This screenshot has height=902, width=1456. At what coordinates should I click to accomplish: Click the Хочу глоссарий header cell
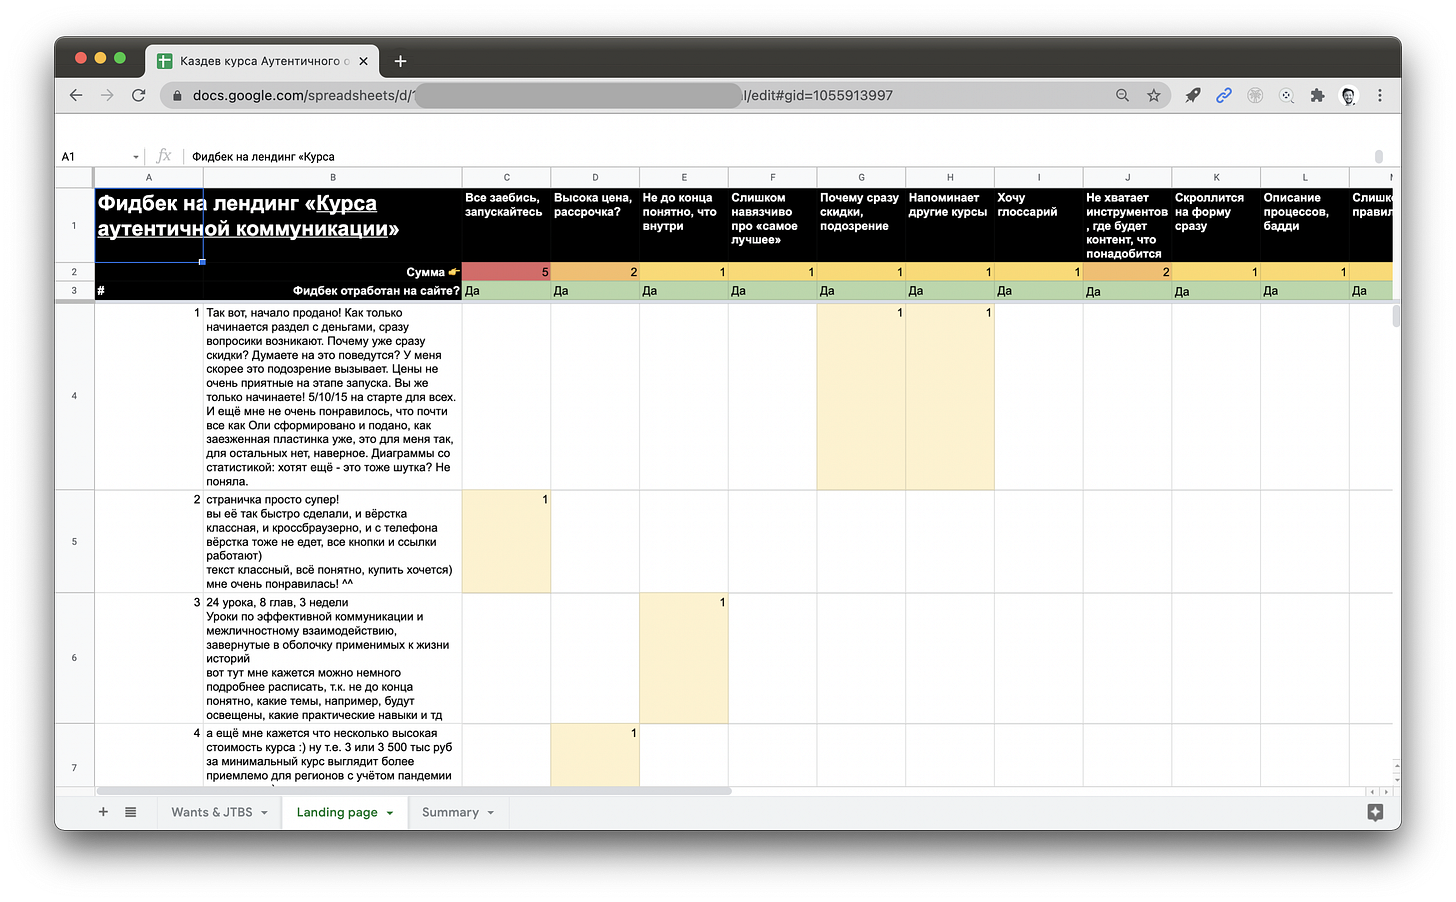(x=1038, y=225)
